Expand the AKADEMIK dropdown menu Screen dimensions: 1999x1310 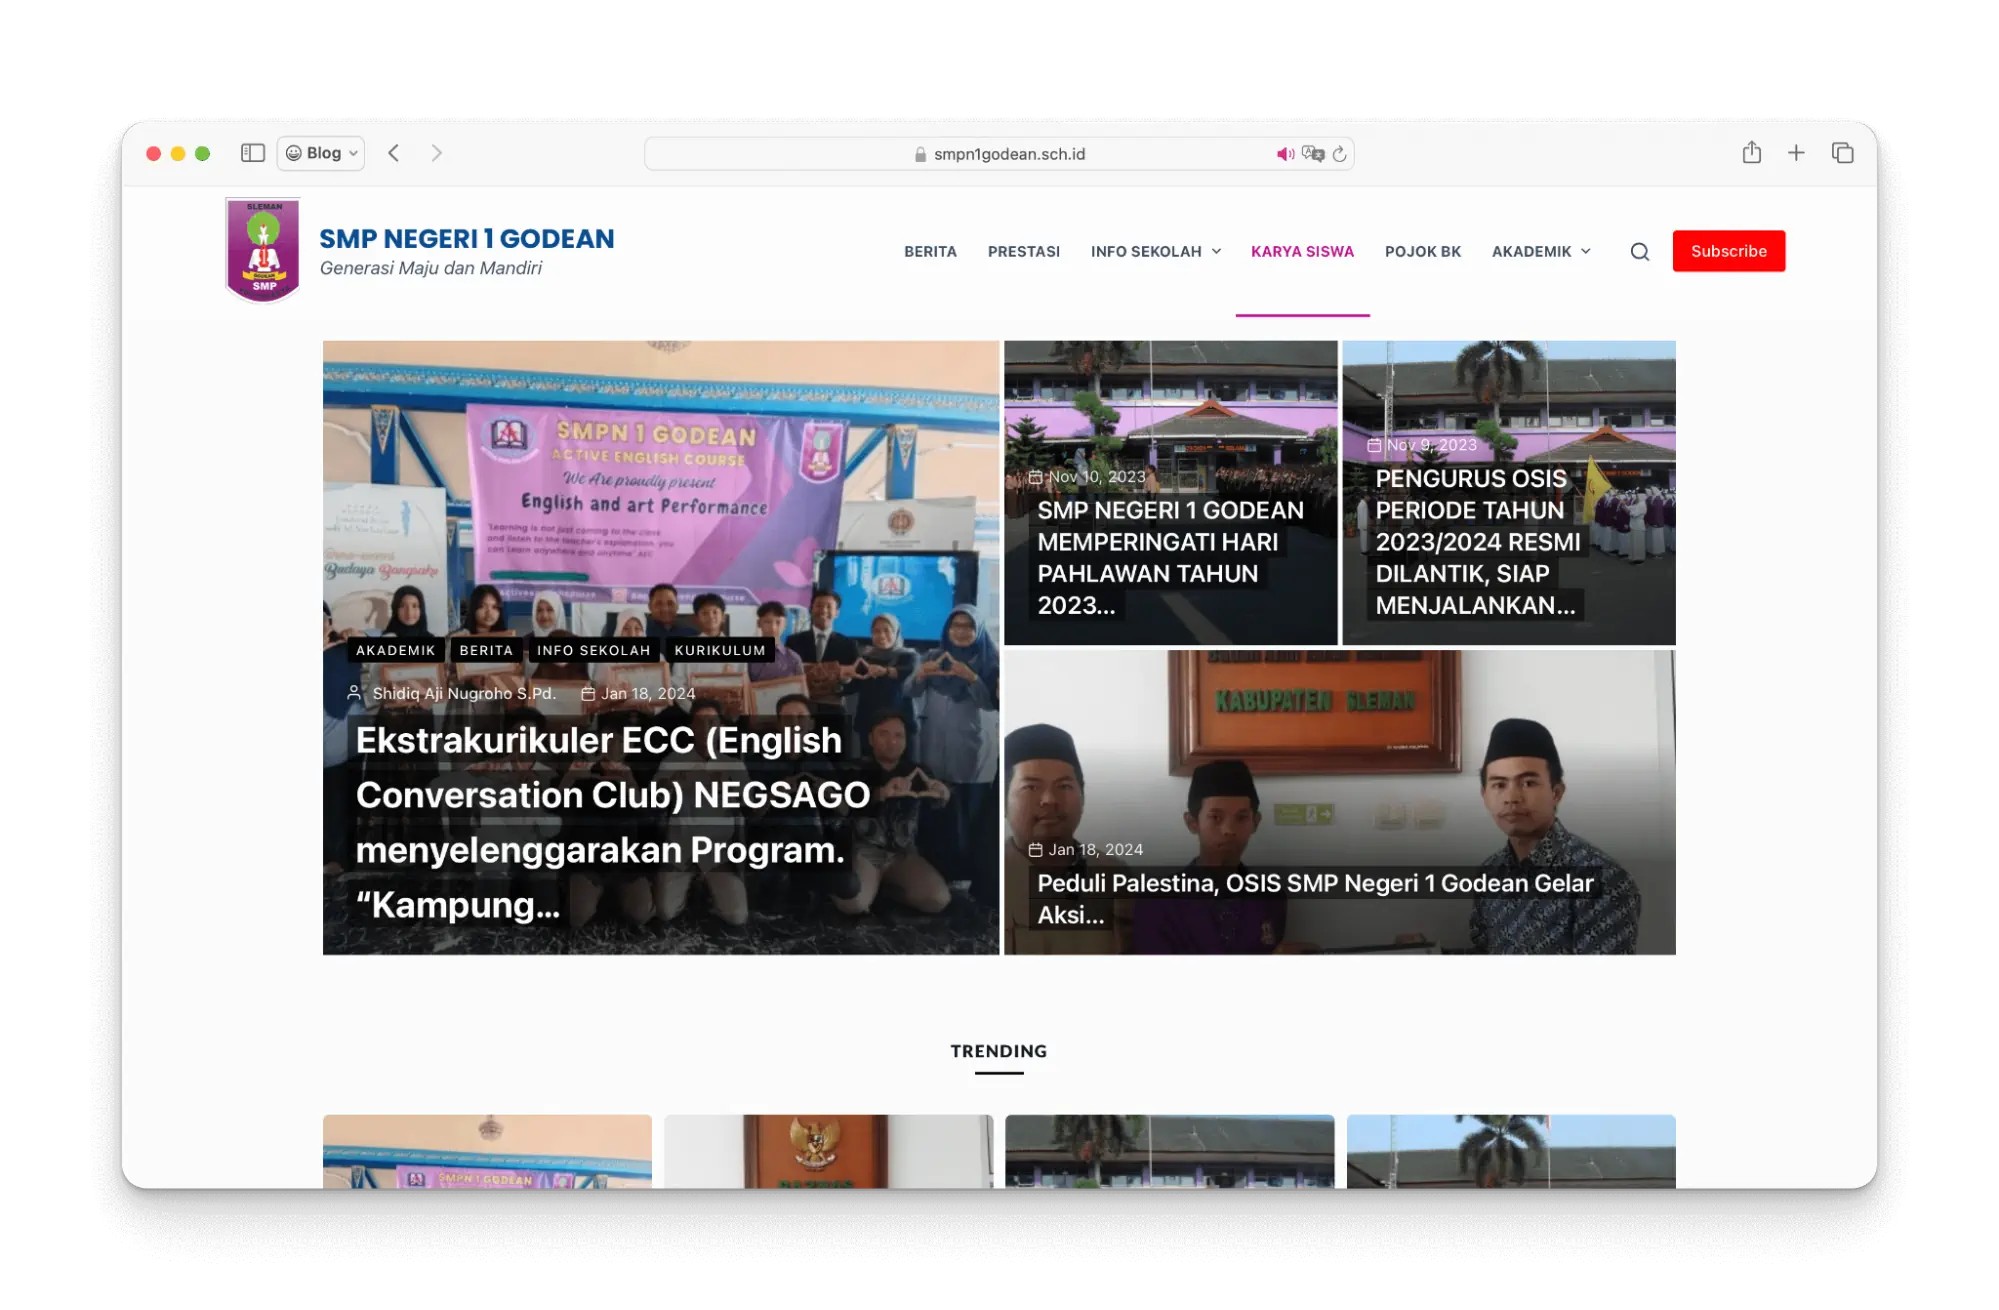point(1541,252)
